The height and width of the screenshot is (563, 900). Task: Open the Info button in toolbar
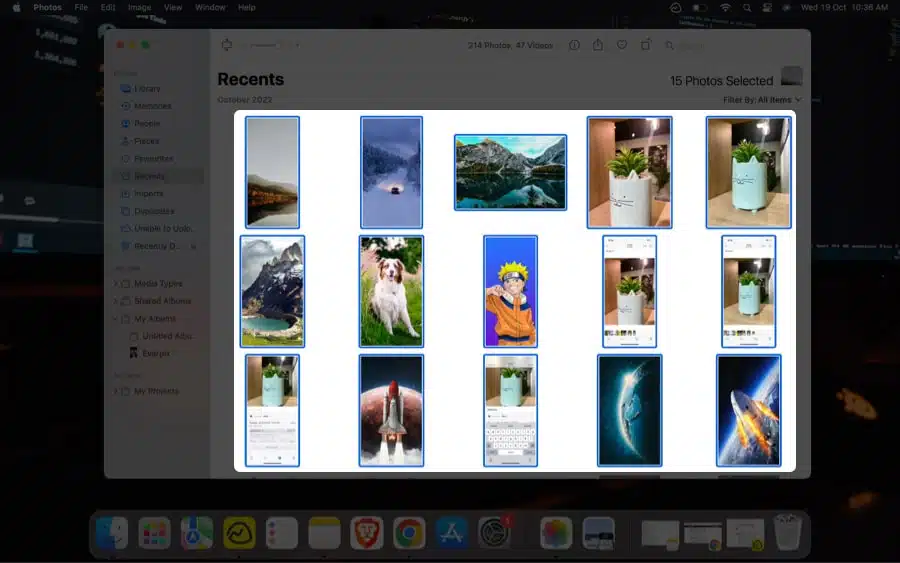click(574, 45)
